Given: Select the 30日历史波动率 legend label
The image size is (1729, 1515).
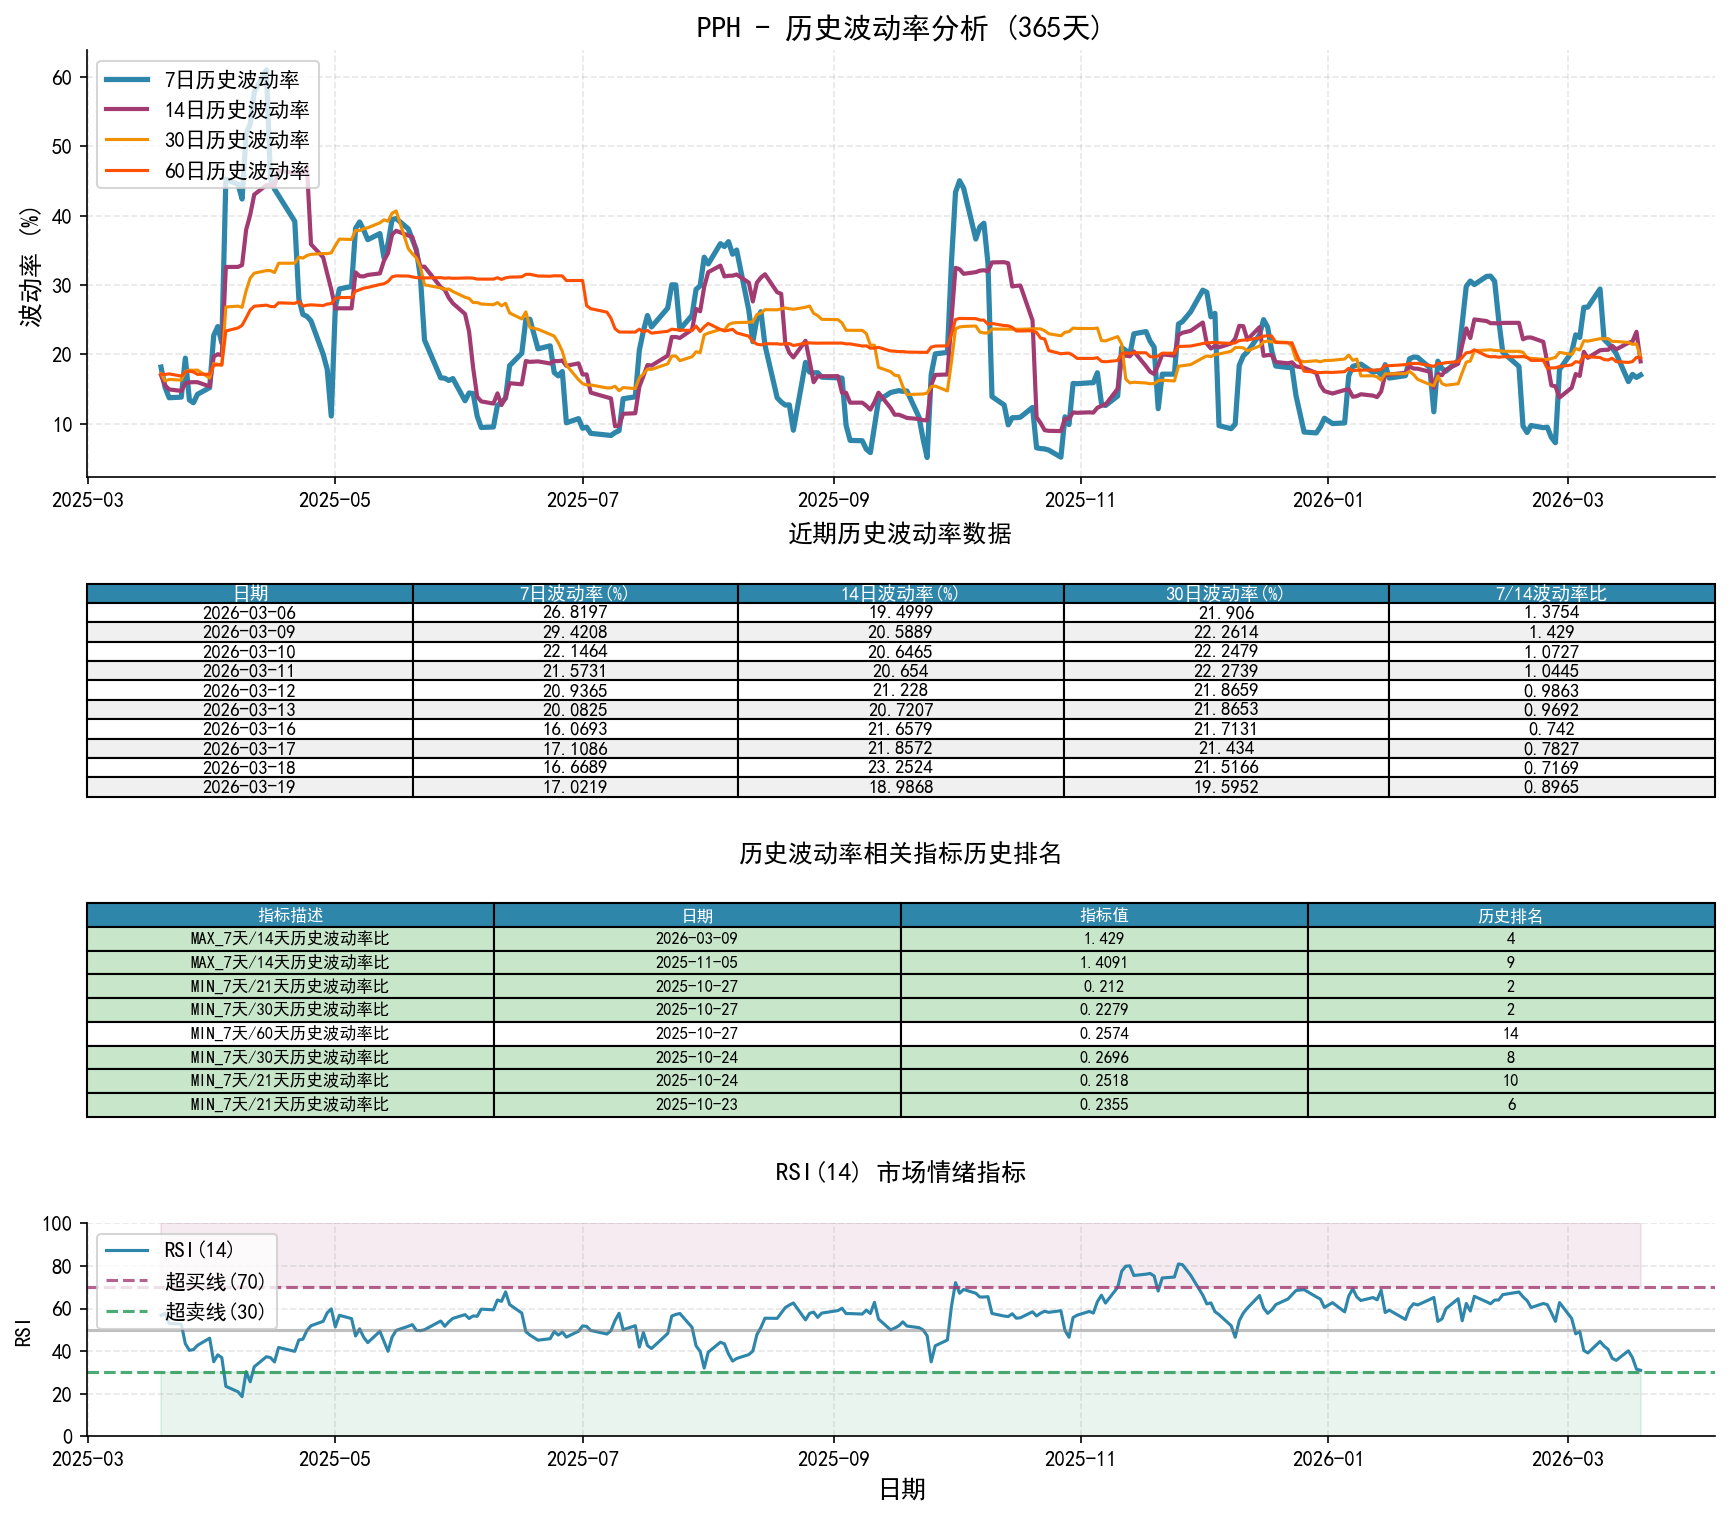Looking at the screenshot, I should 236,140.
